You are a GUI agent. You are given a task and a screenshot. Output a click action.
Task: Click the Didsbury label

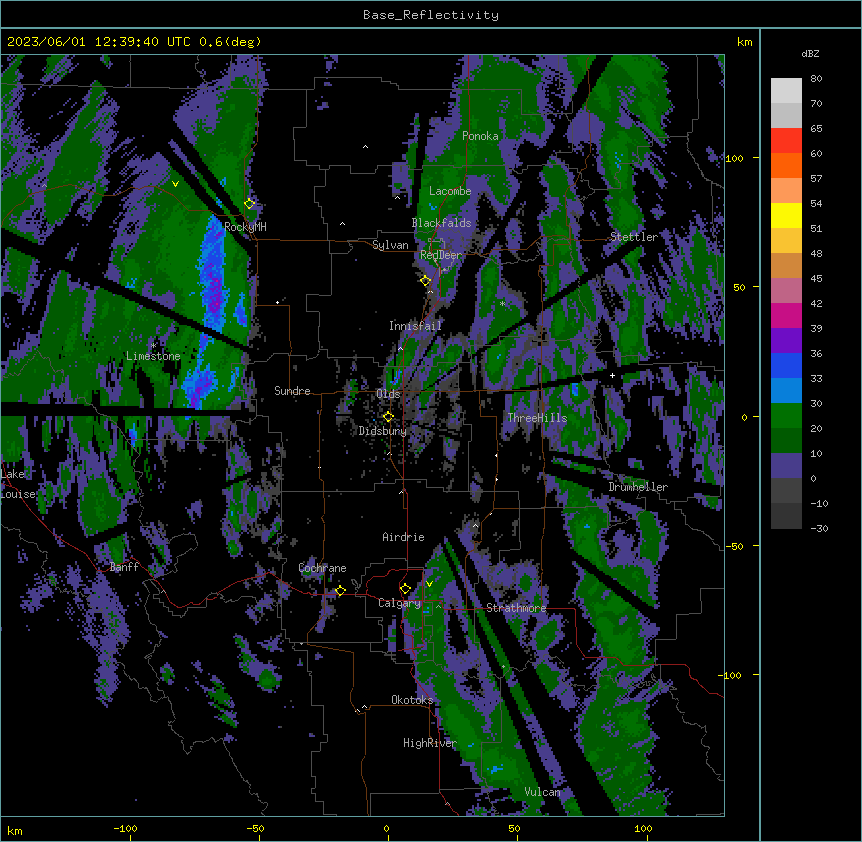[383, 431]
